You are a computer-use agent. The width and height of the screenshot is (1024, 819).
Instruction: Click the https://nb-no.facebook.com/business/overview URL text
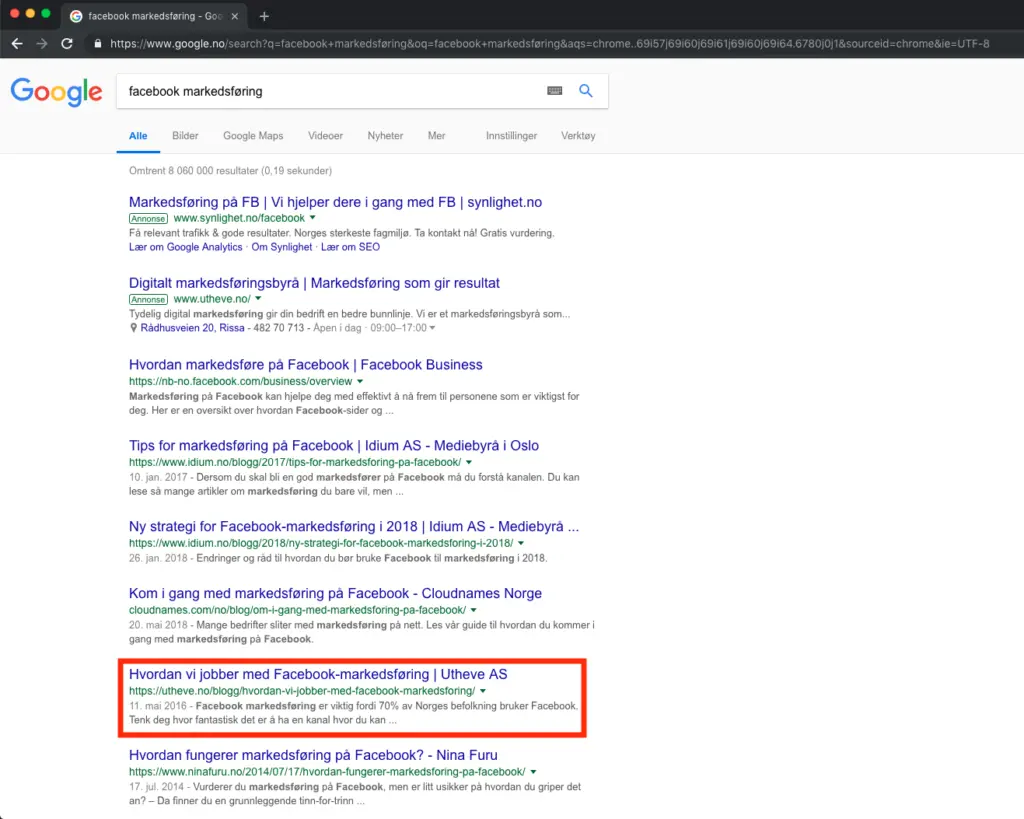coord(240,381)
